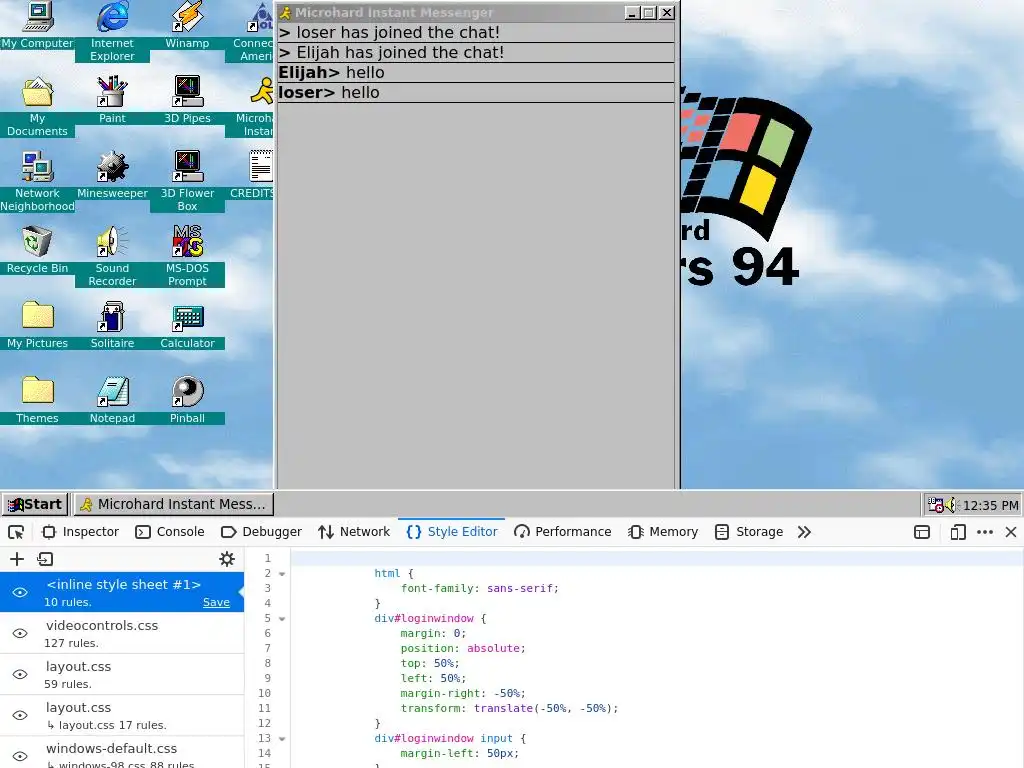Viewport: 1024px width, 768px height.
Task: Close the developer tools panel
Action: coord(1011,532)
